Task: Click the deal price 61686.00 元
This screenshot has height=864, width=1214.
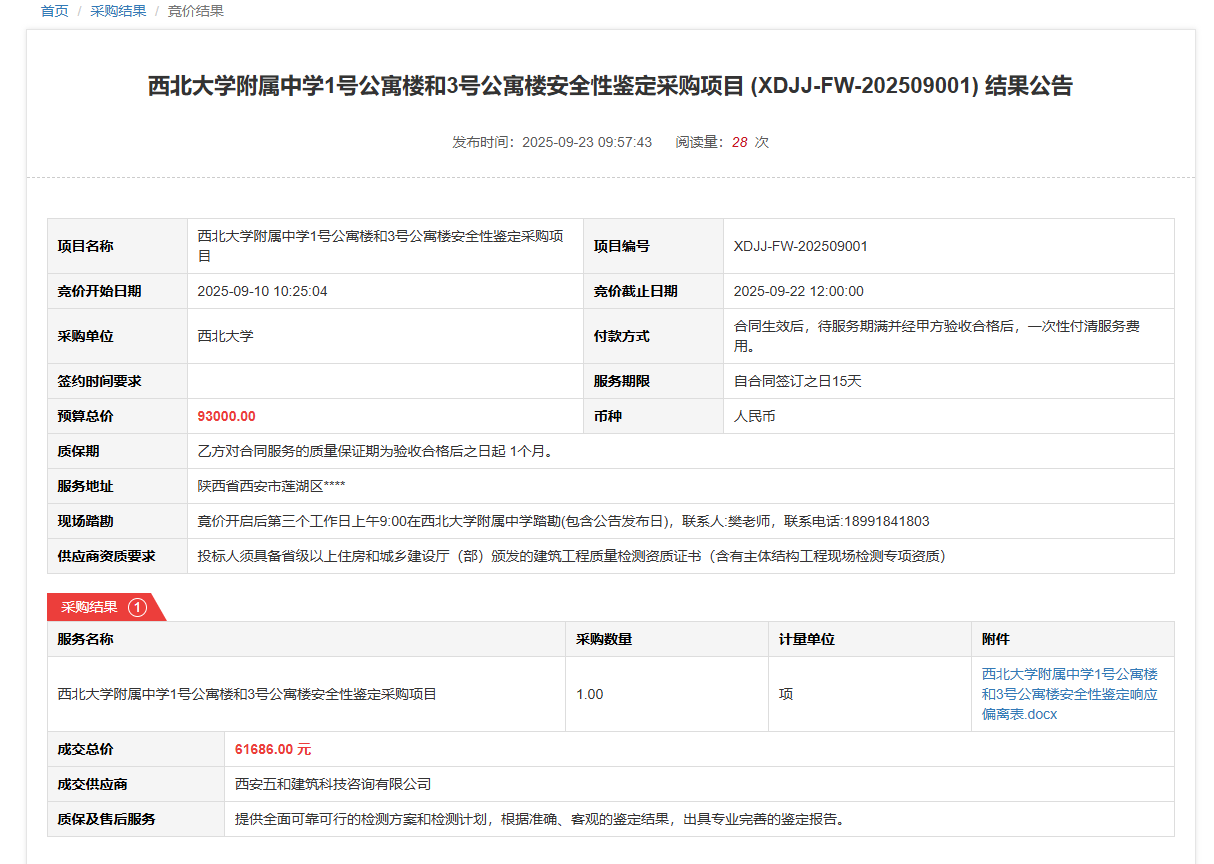Action: point(272,749)
